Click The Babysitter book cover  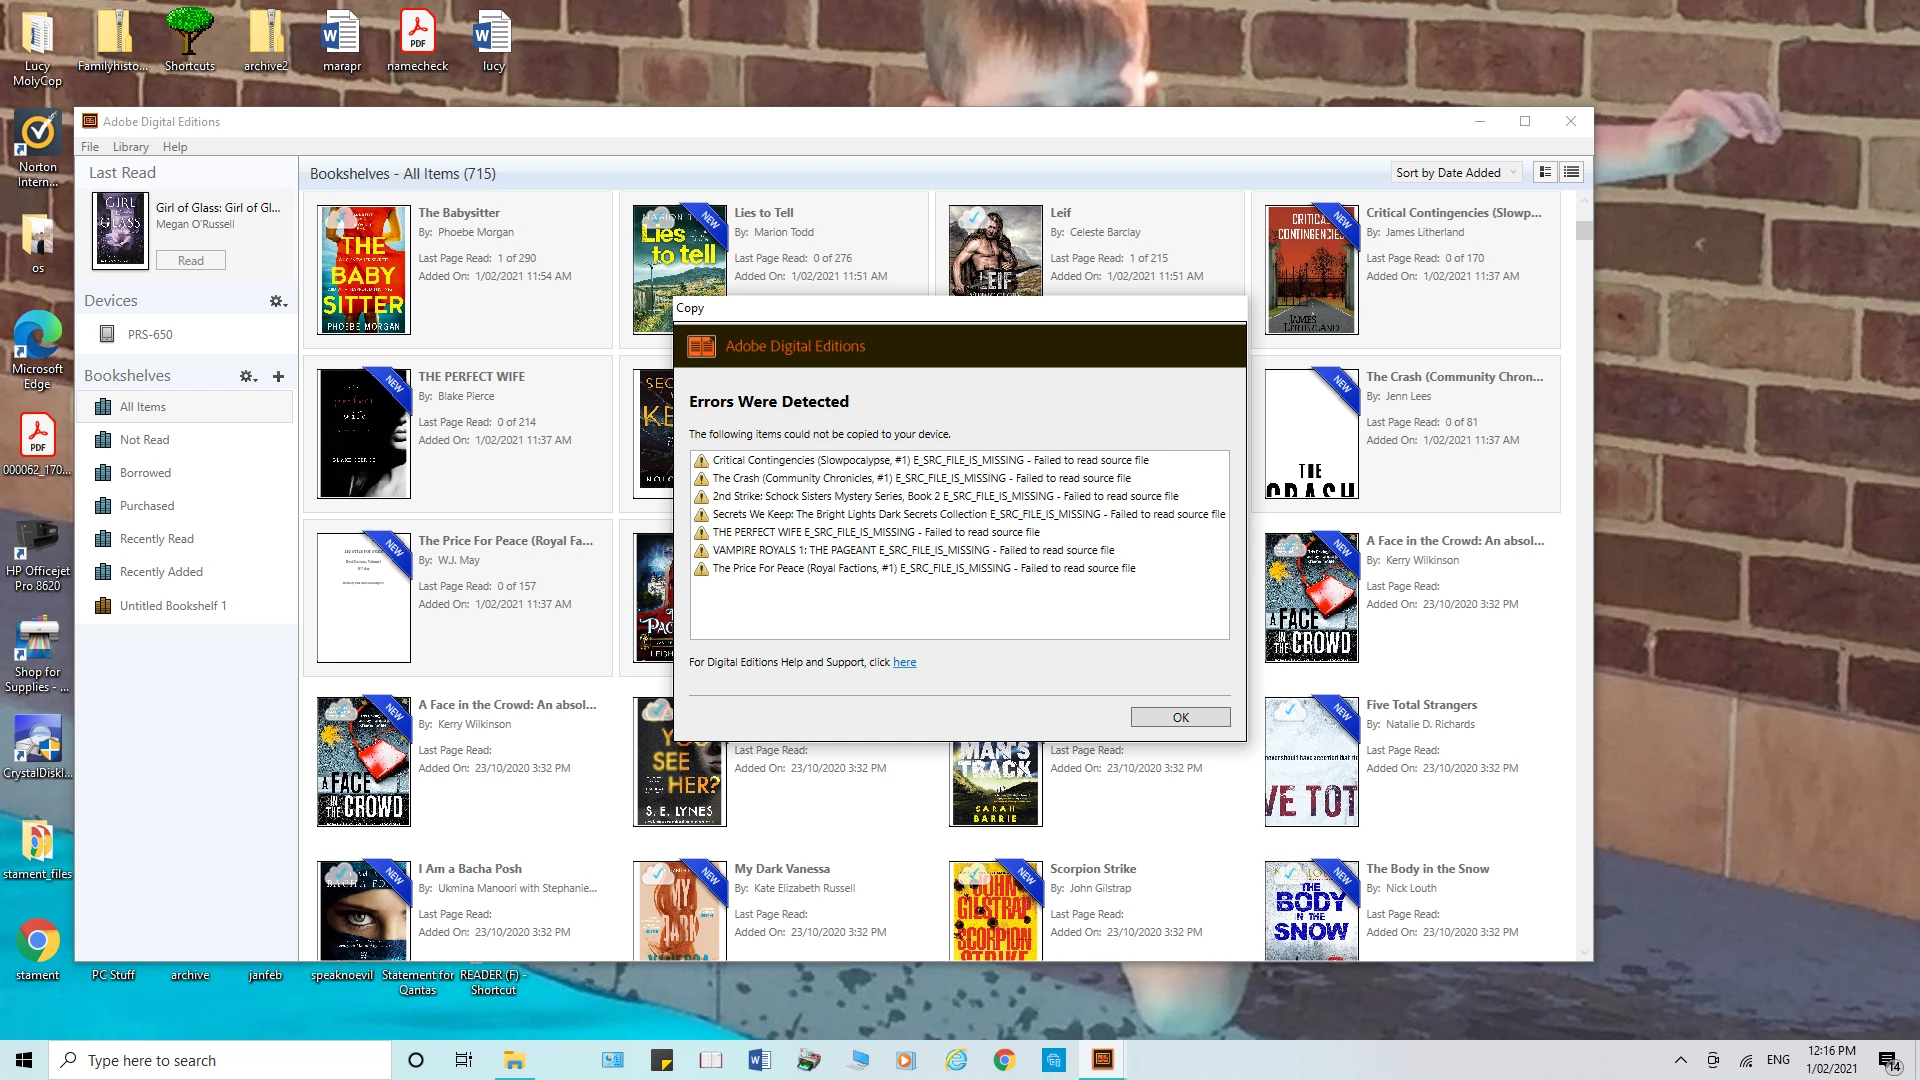coord(363,269)
